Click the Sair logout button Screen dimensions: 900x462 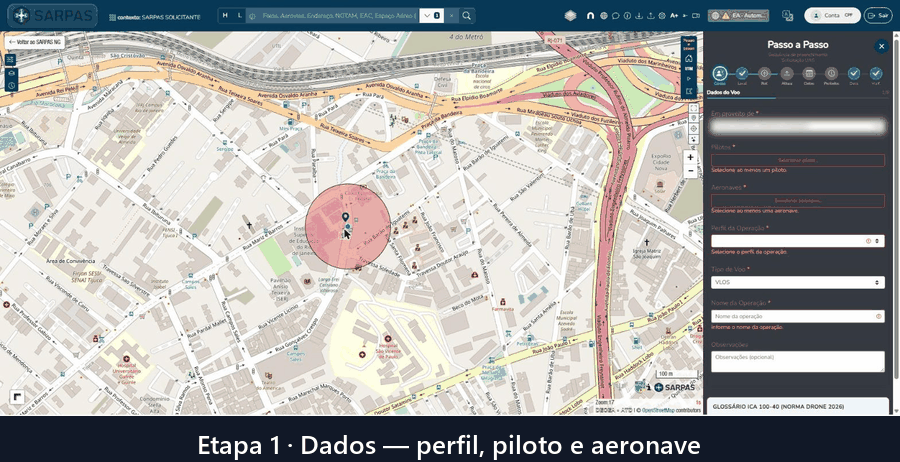pos(878,15)
